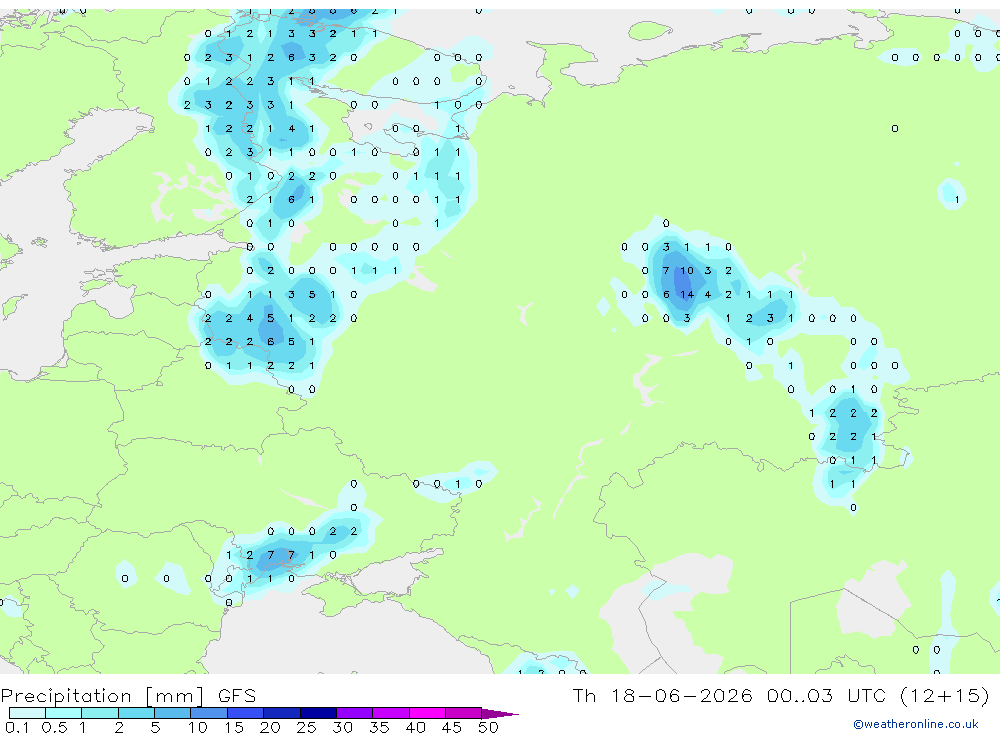Click legend tick label "15"
Image resolution: width=1000 pixels, height=733 pixels.
point(233,727)
